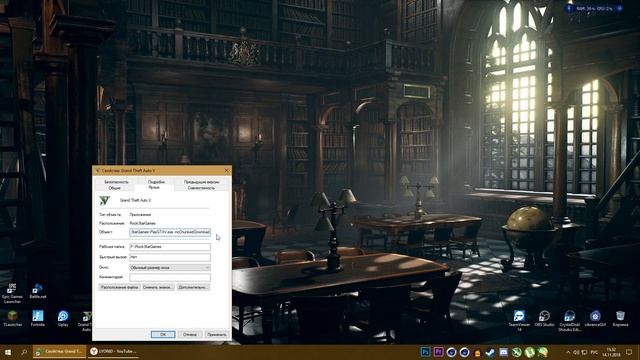Click the Отмена cancel button
Image resolution: width=640 pixels, height=360 pixels.
190,334
